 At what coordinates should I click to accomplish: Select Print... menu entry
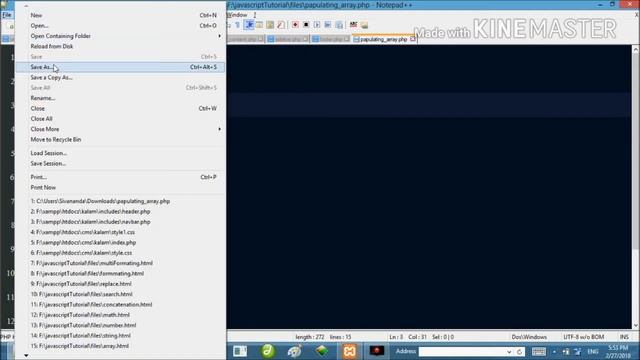(x=120, y=177)
